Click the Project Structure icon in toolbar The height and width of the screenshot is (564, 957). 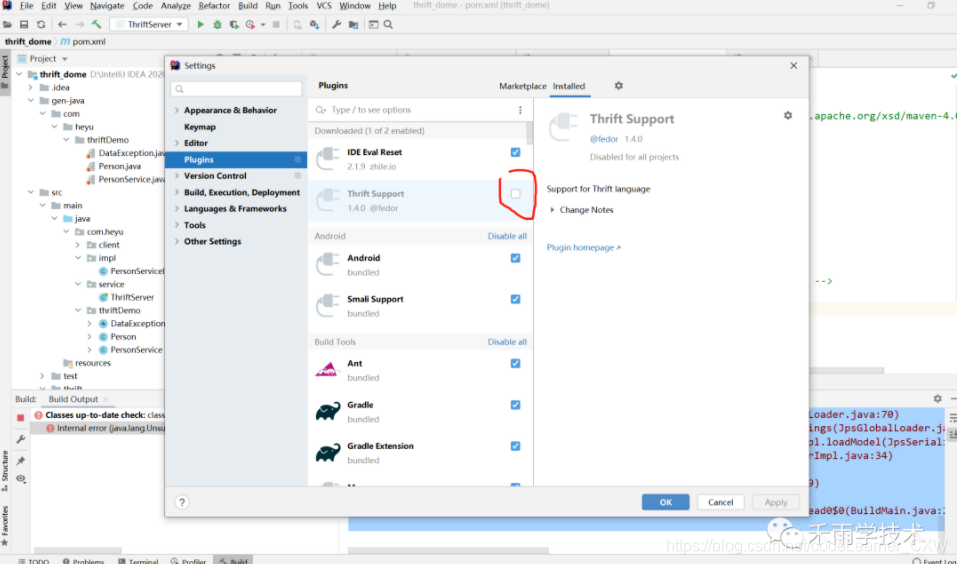[353, 24]
